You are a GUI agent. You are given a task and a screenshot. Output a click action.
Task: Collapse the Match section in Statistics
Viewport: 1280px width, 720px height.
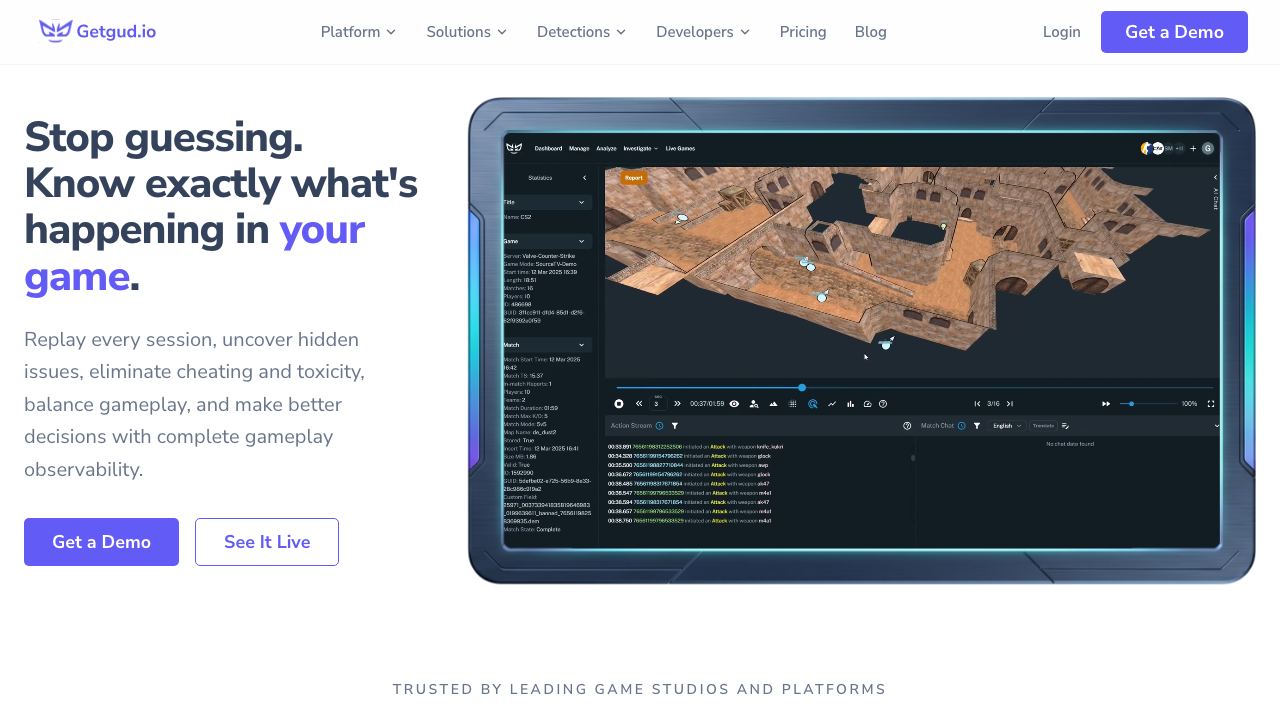coord(581,345)
